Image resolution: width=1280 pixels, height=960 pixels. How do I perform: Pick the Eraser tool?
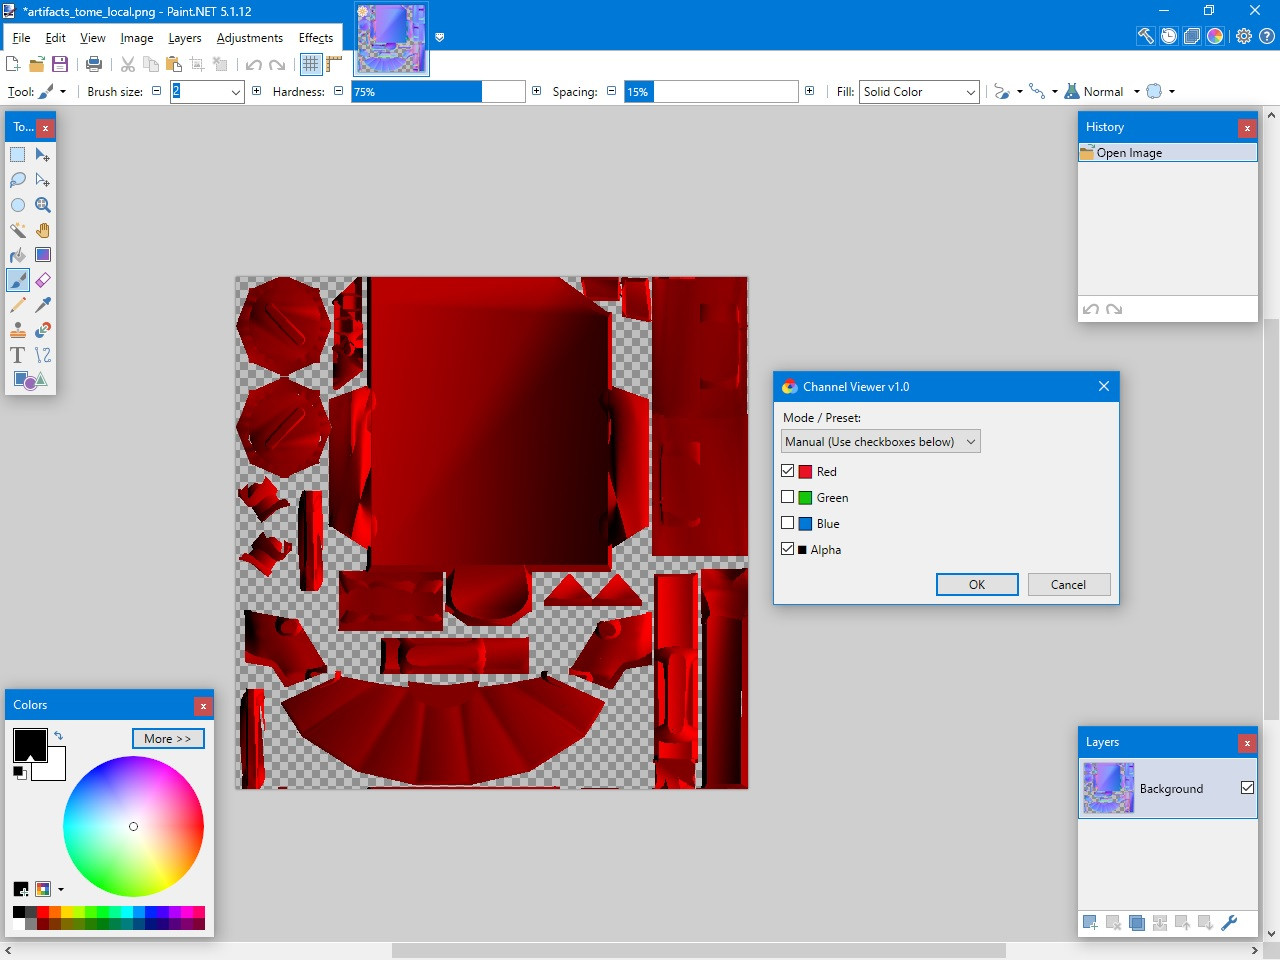click(43, 280)
